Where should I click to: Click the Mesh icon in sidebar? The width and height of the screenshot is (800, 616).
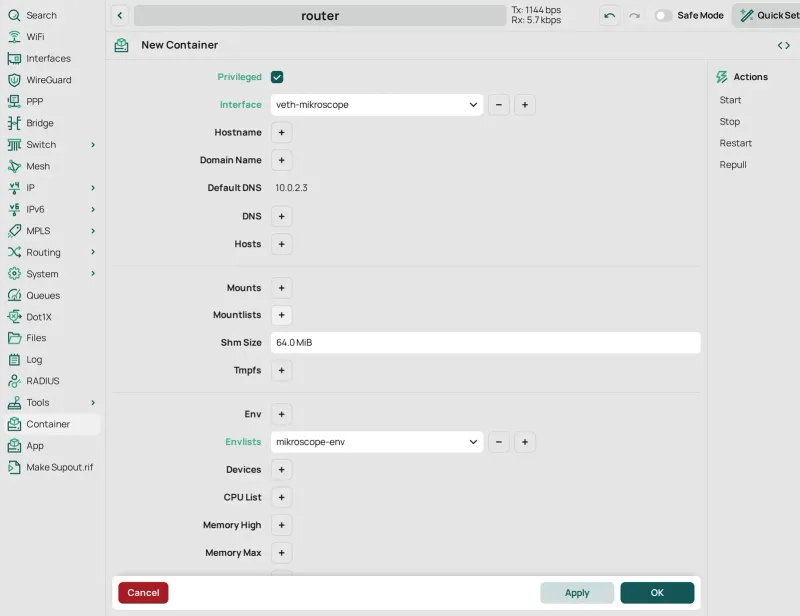[x=14, y=166]
